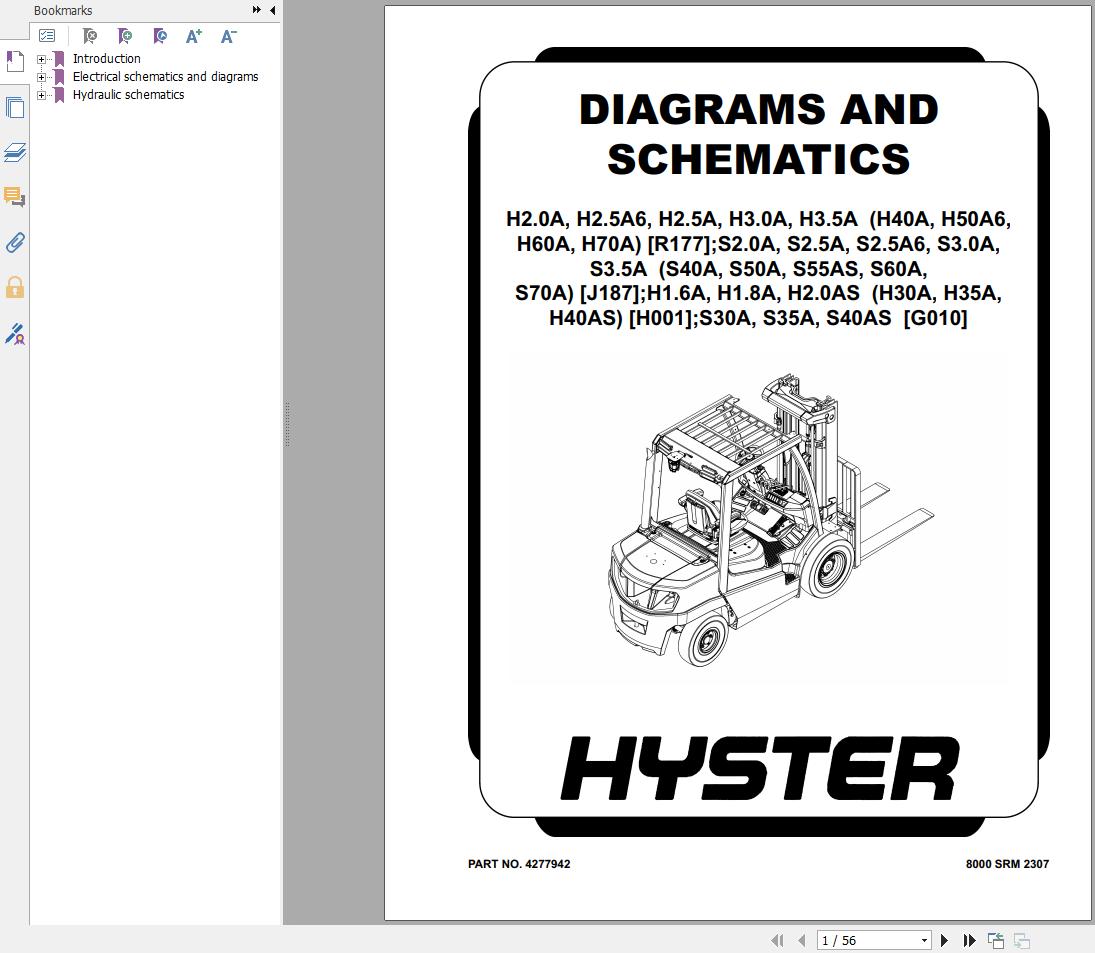Click the PART NO. 4277942 text
The image size is (1095, 953).
click(519, 864)
